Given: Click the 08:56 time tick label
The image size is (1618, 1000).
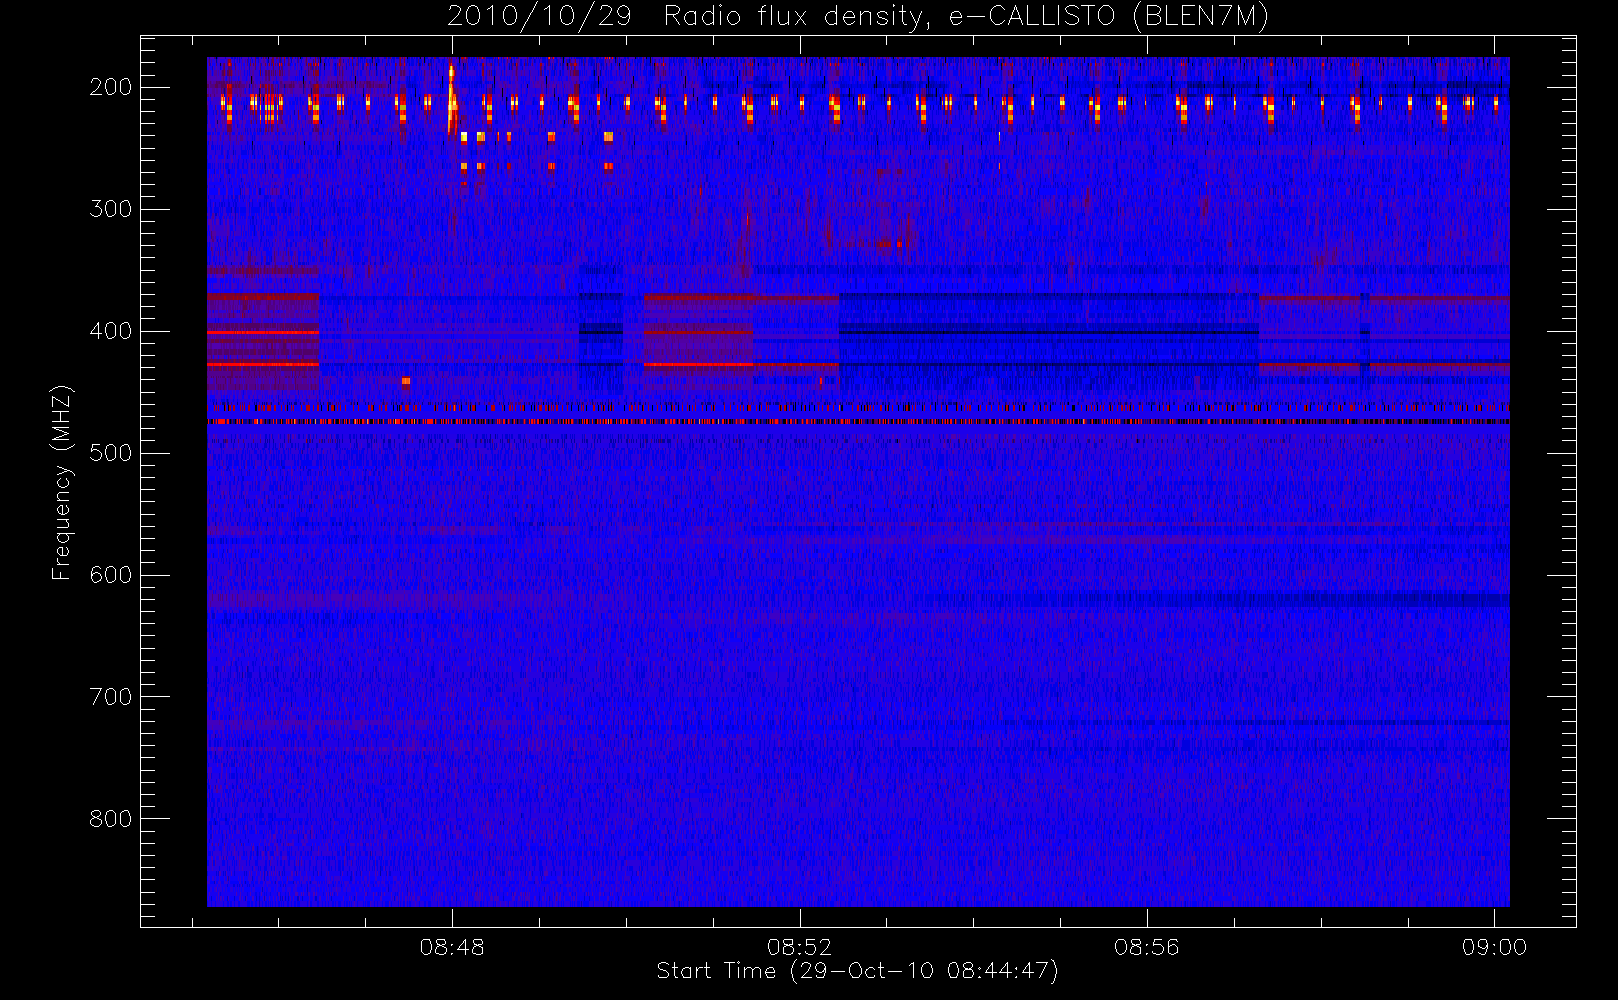Looking at the screenshot, I should click(x=1147, y=947).
